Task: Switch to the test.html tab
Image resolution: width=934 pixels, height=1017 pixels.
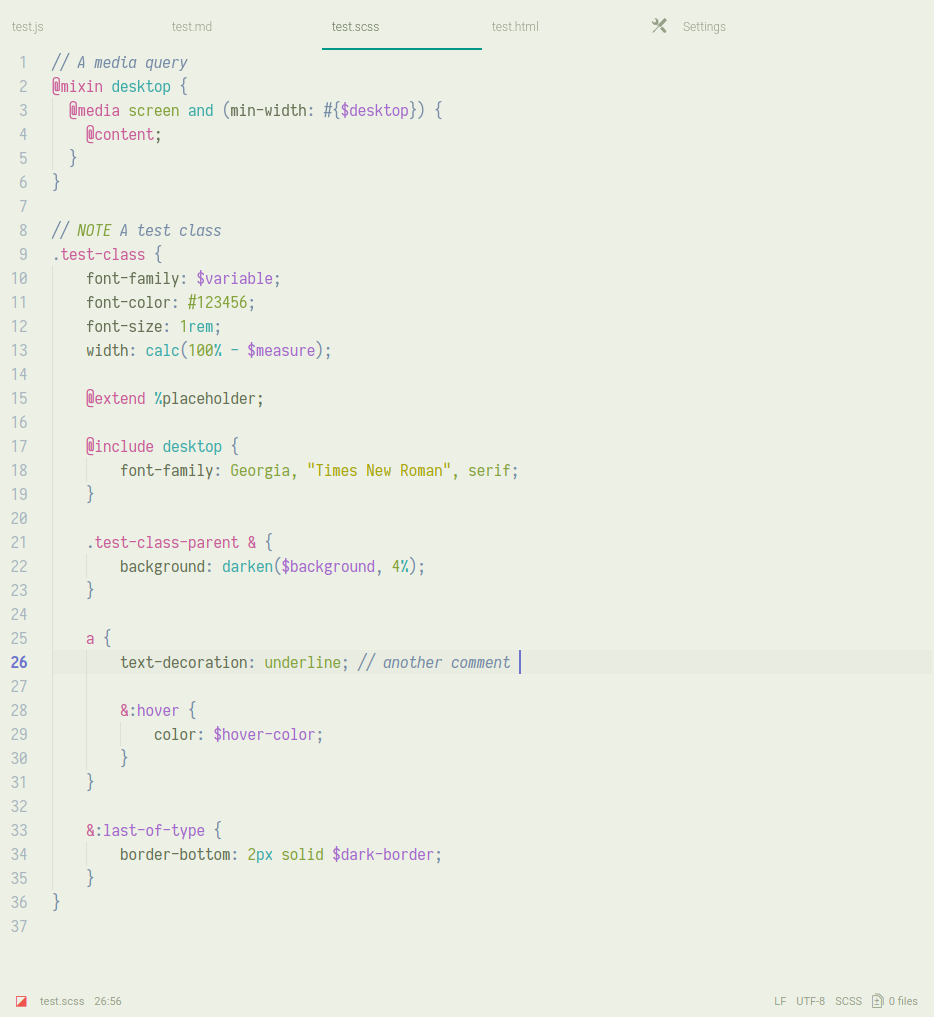Action: point(515,27)
